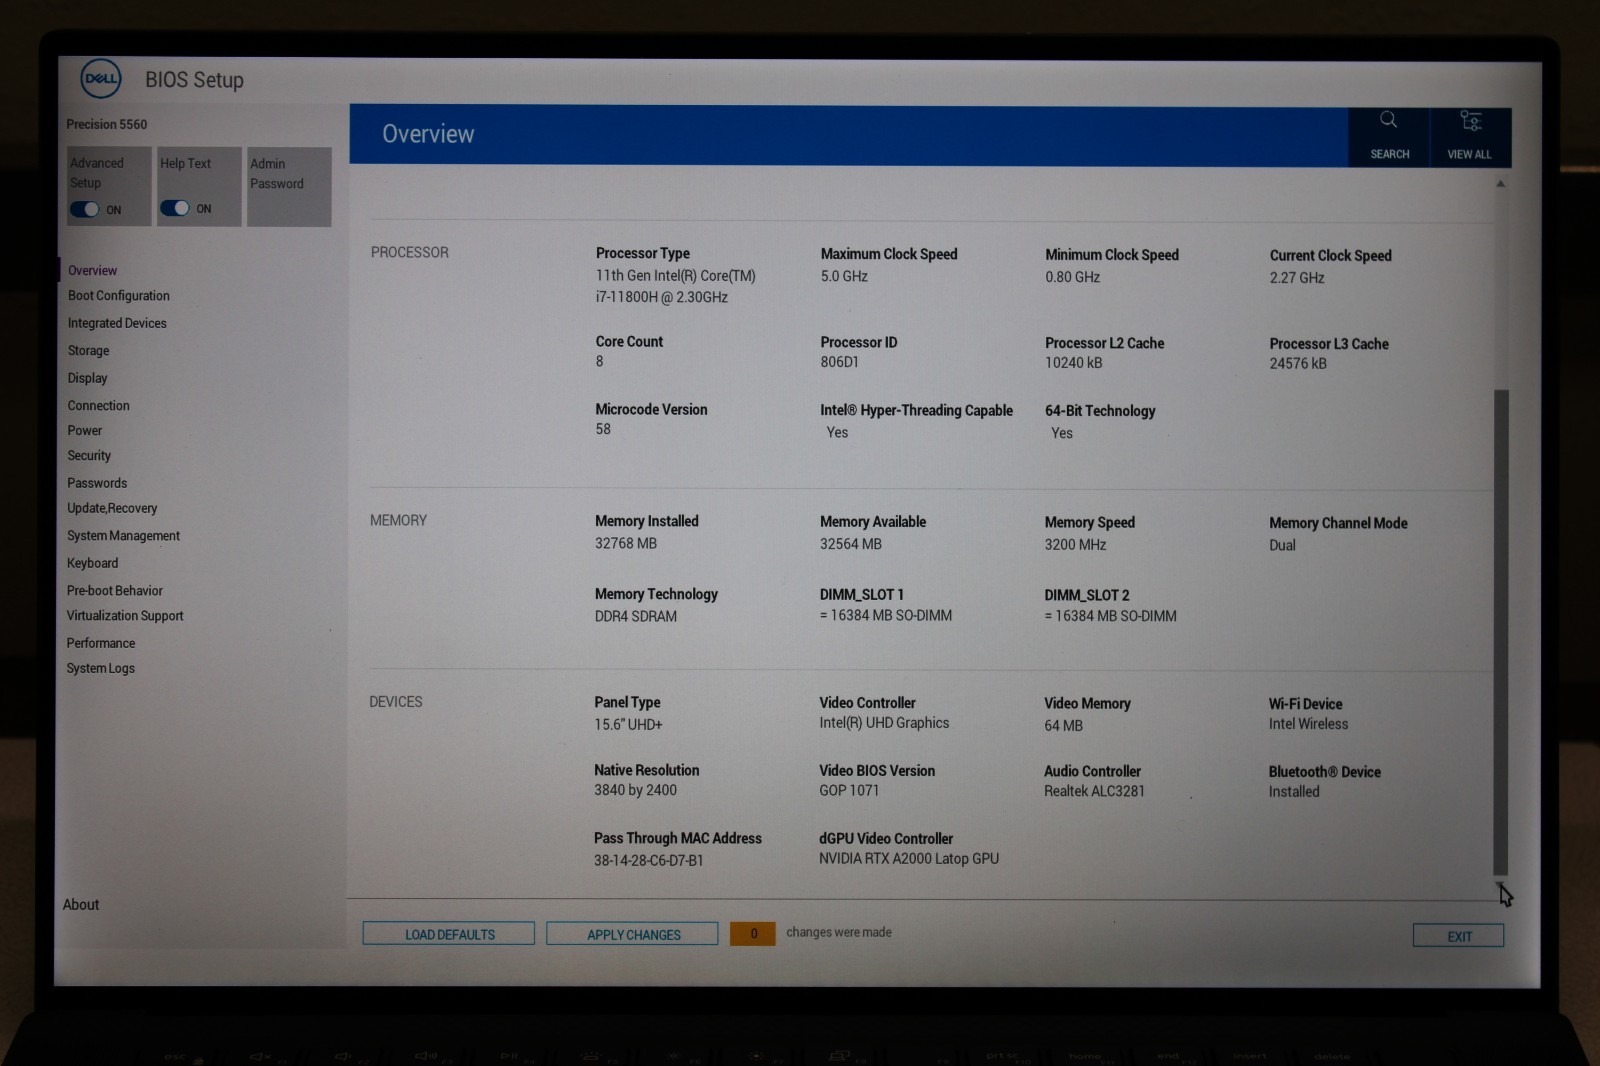1600x1066 pixels.
Task: Open Pre-boot Behavior section
Action: click(x=114, y=591)
